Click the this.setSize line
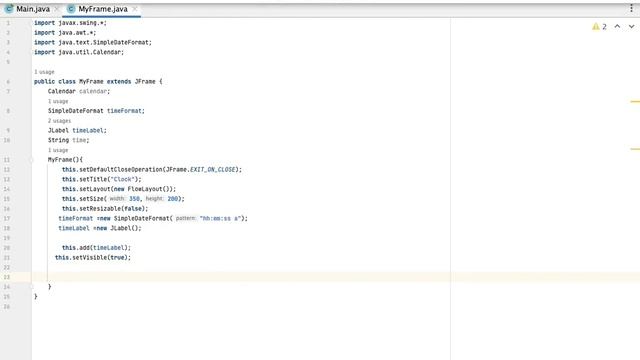 (x=123, y=199)
